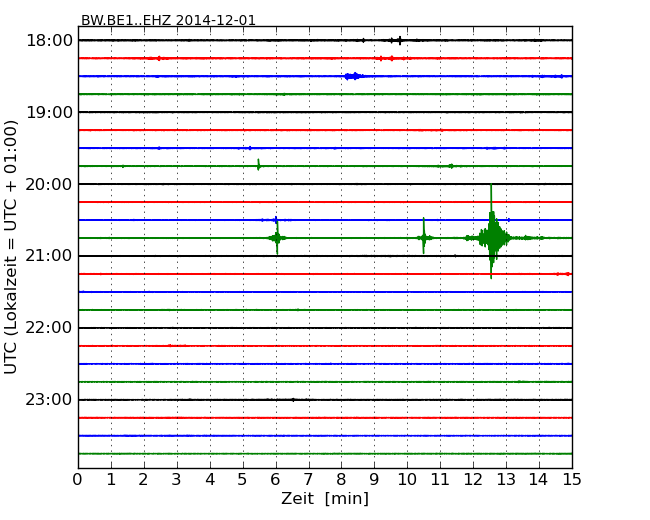Image resolution: width=650 pixels, height=520 pixels.
Task: Click x-axis tick label 10
Action: [407, 479]
